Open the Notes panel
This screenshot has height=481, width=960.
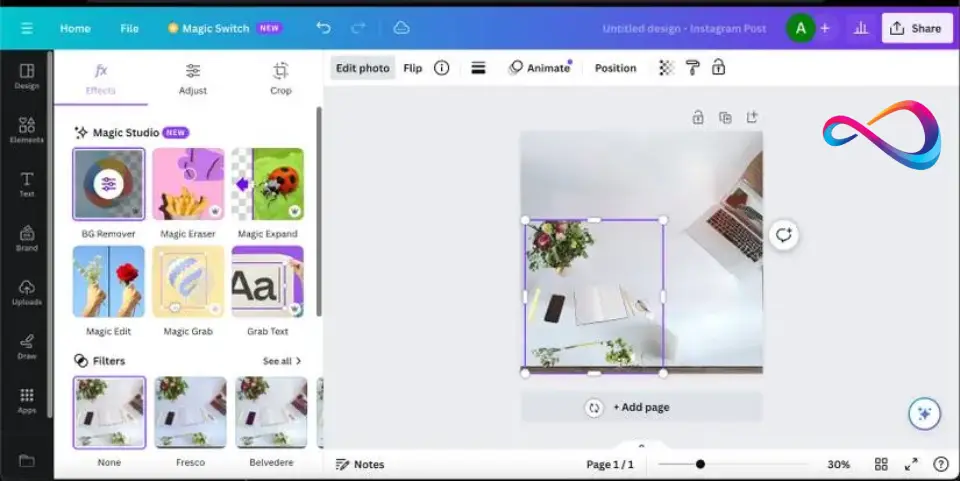click(360, 464)
